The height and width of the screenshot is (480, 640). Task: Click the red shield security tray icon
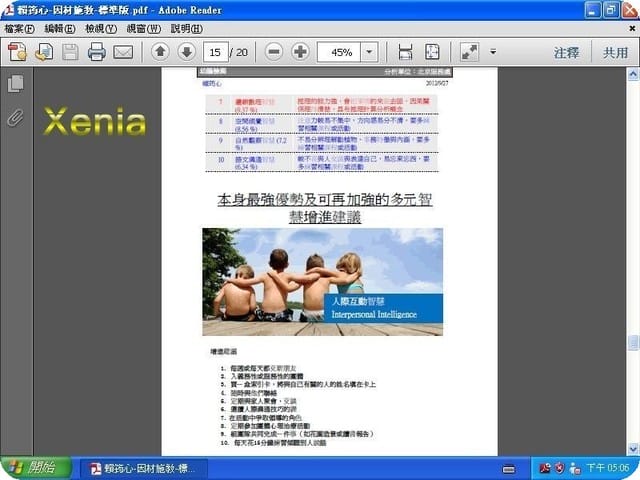pyautogui.click(x=560, y=468)
